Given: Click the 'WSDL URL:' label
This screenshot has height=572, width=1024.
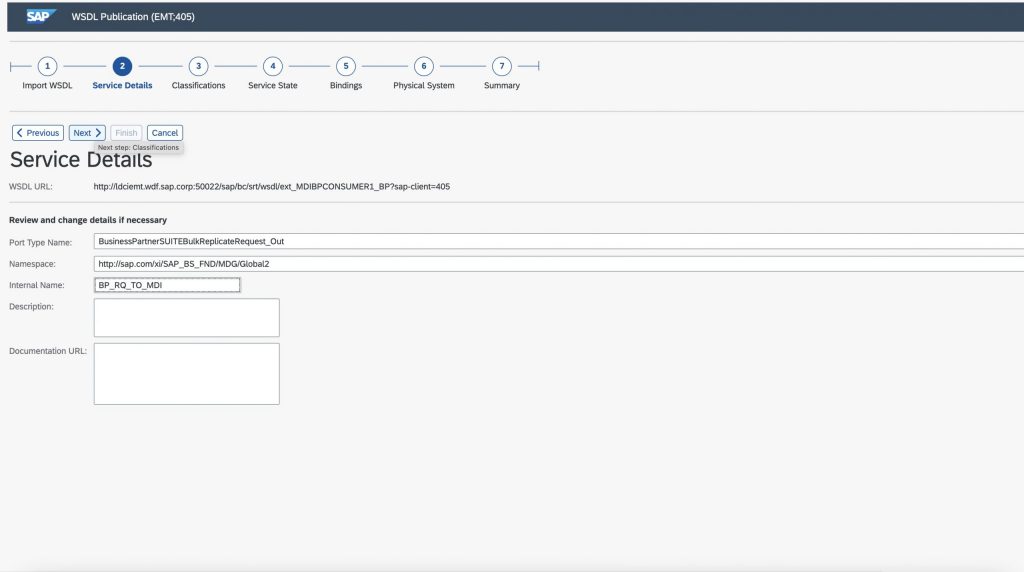Looking at the screenshot, I should tap(31, 187).
